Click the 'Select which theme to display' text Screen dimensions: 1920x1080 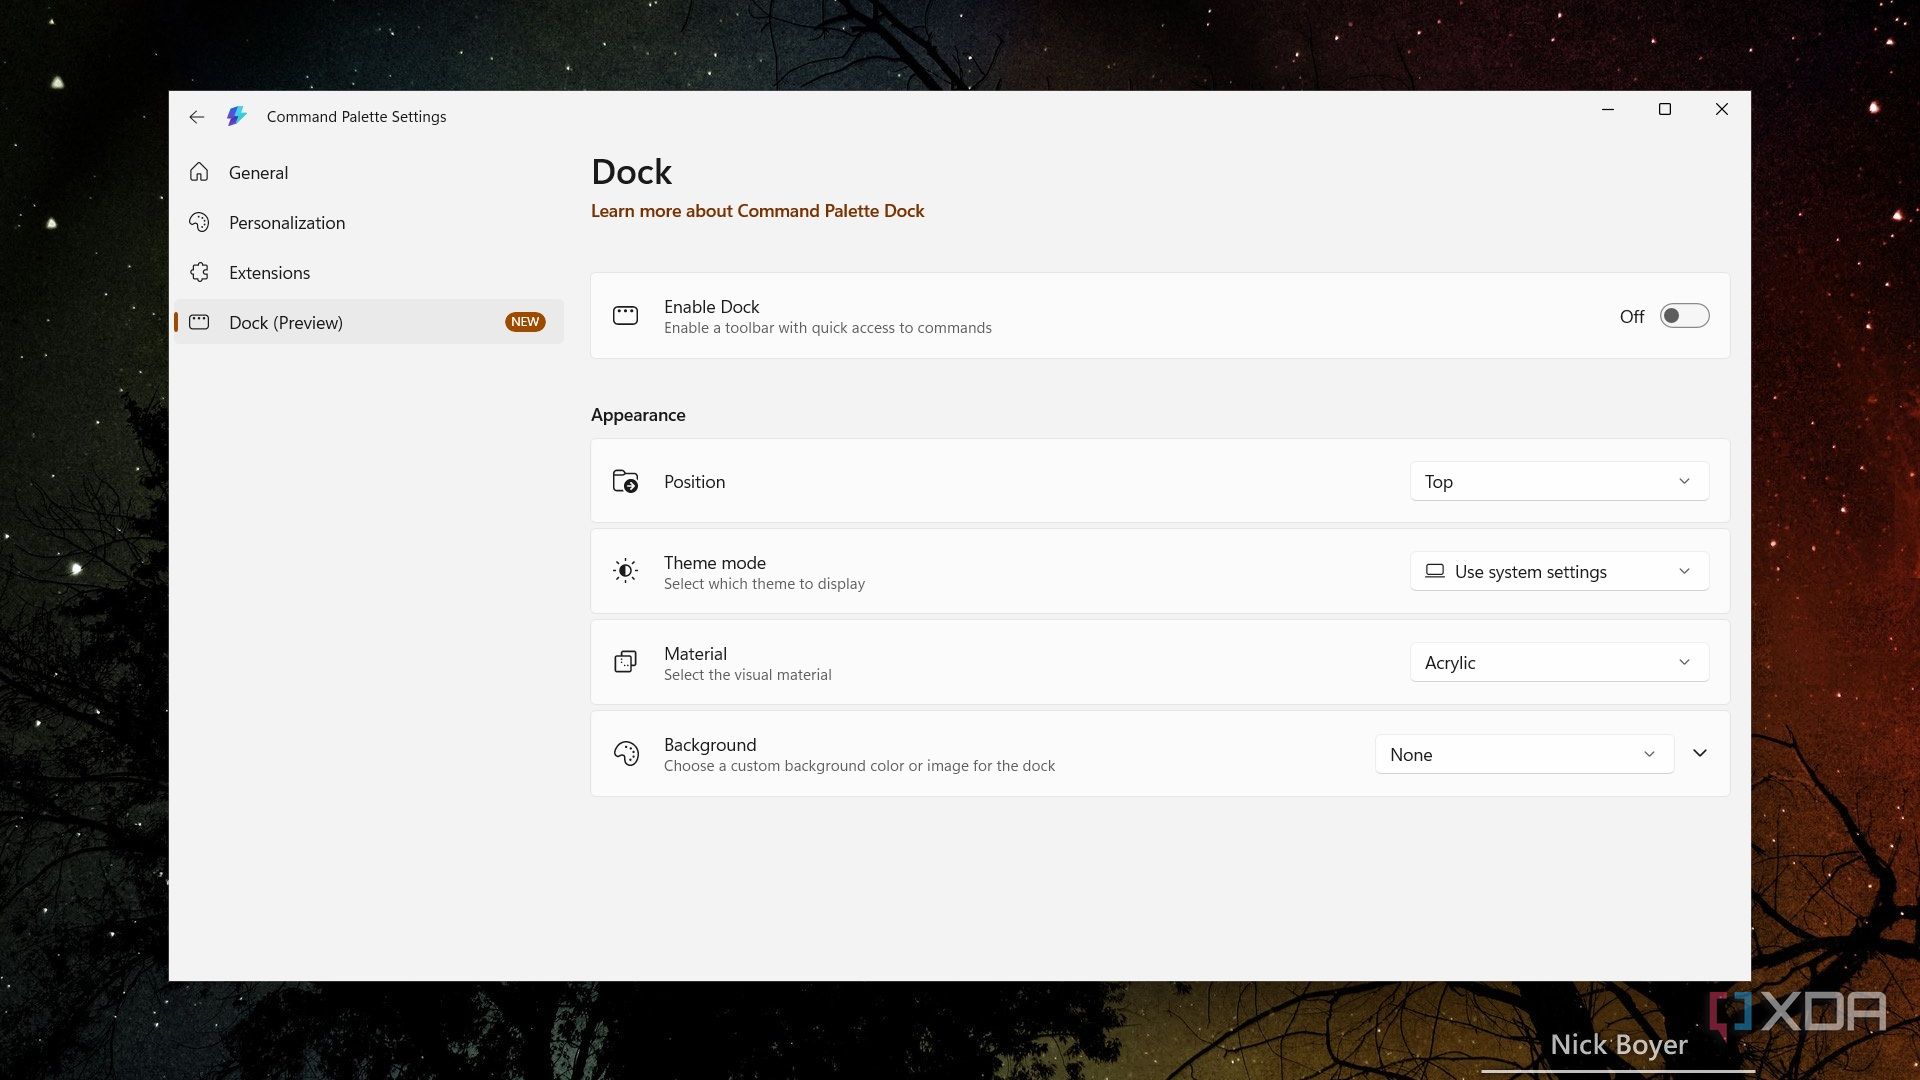click(x=764, y=584)
